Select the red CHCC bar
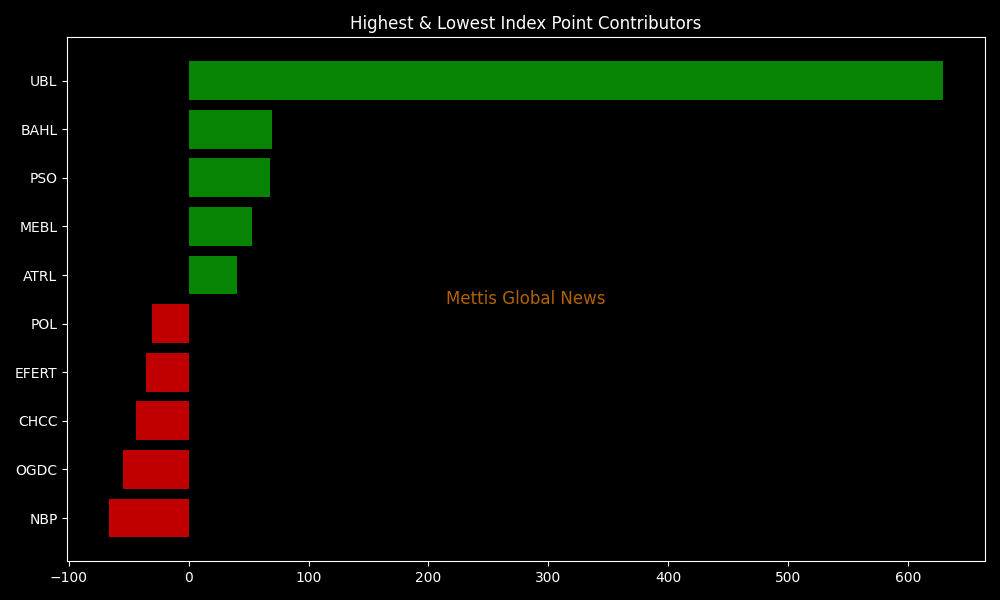1000x600 pixels. [163, 421]
